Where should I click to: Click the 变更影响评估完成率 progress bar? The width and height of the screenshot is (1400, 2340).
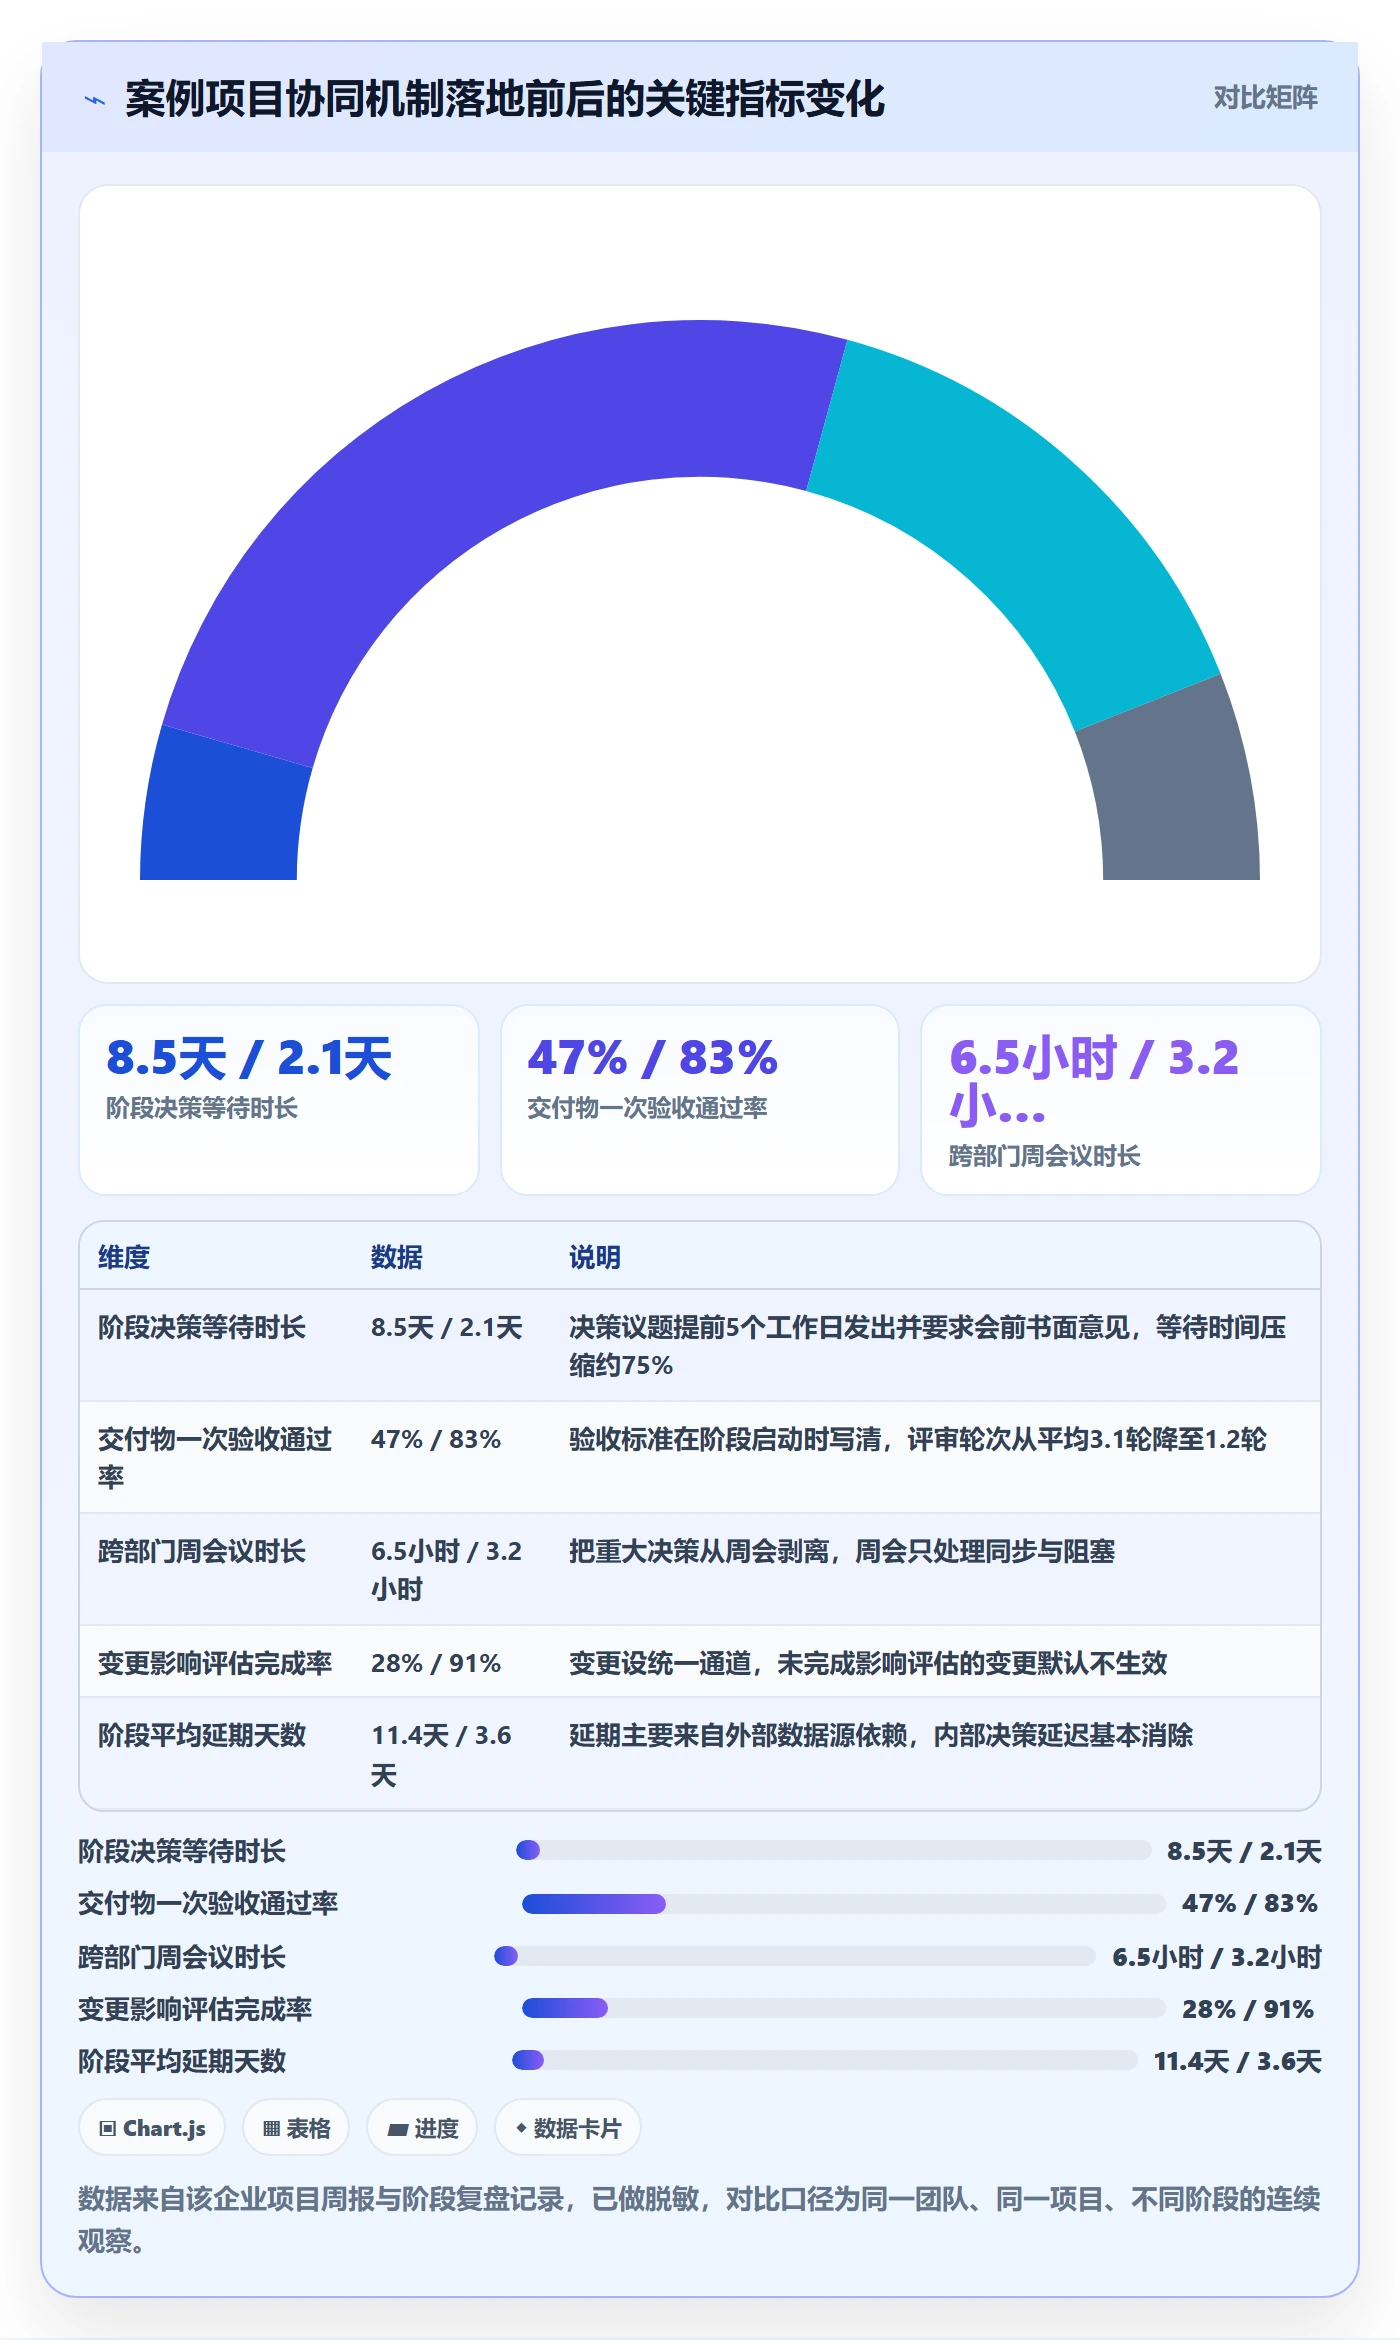(x=844, y=2008)
